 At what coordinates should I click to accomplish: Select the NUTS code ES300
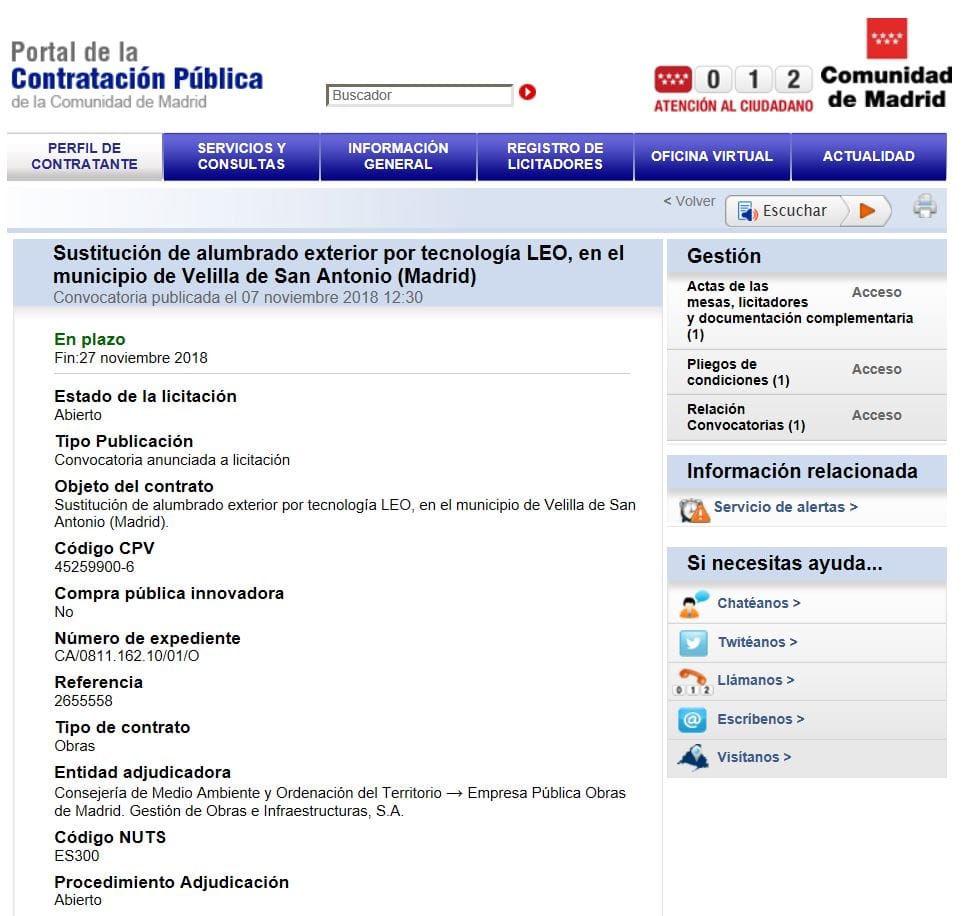[x=77, y=856]
